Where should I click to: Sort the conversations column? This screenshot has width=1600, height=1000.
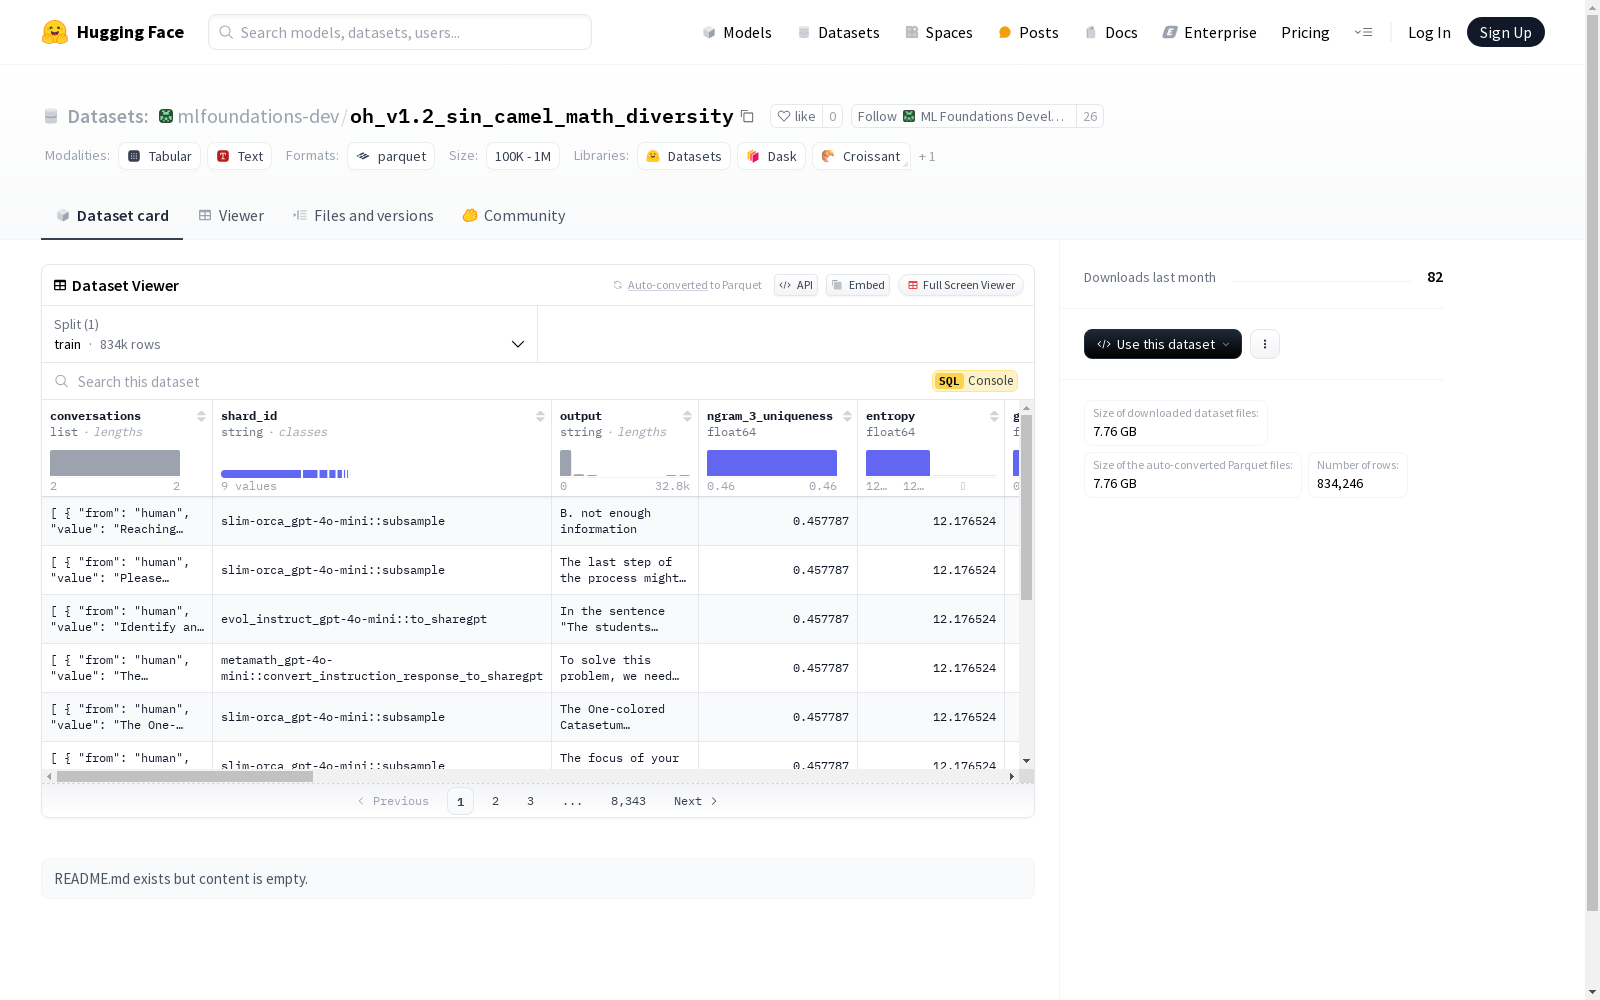click(201, 416)
